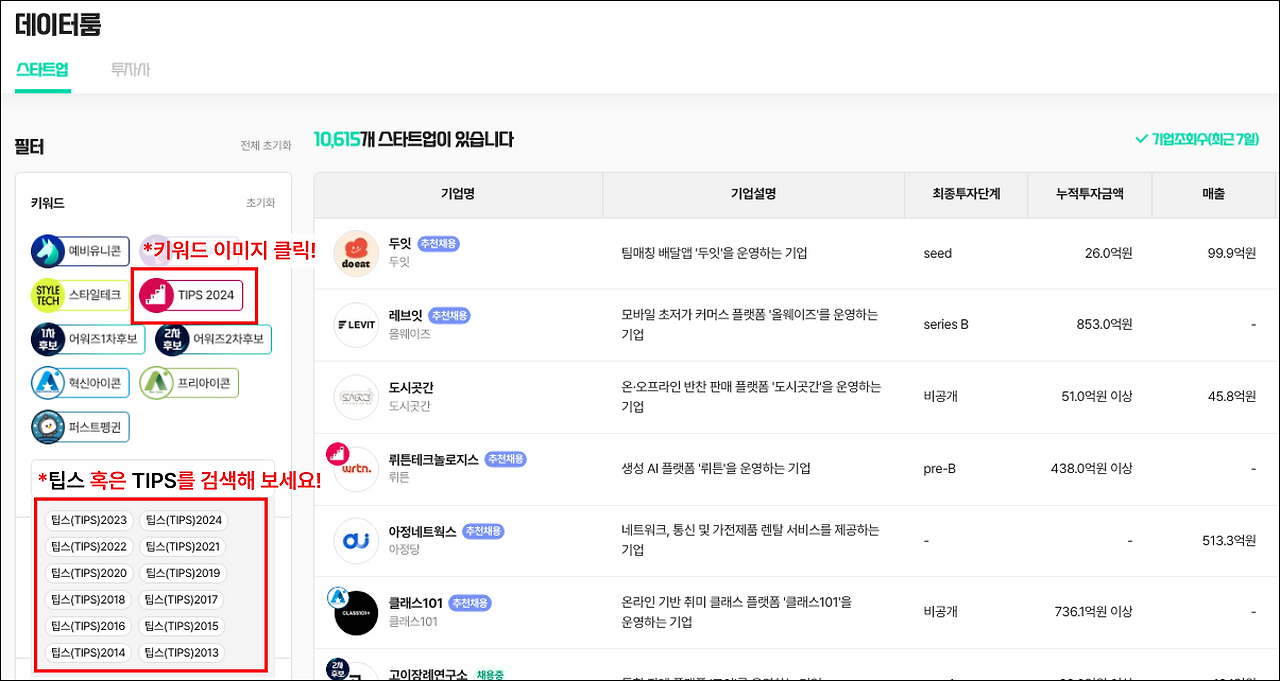Click the 도시곳간 company logo
The image size is (1280, 681).
click(x=356, y=396)
